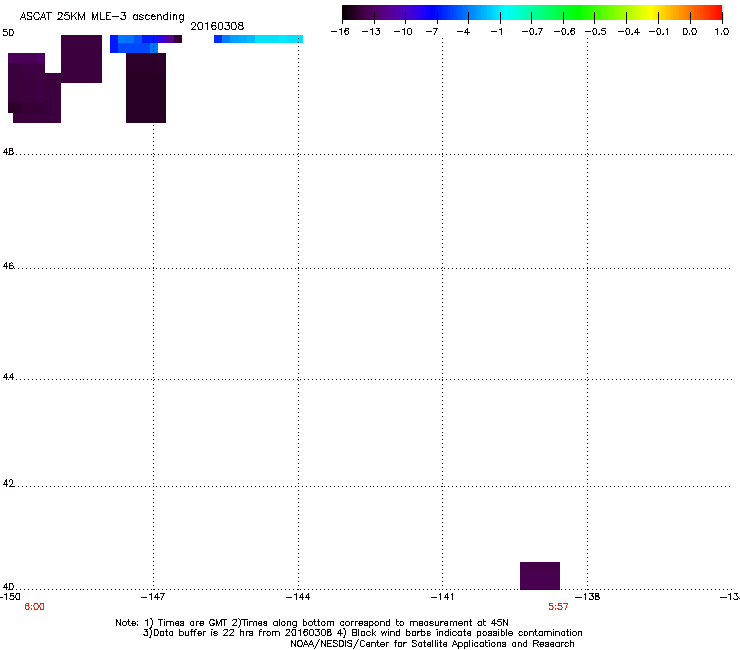Click the dark purple data block near 40N
The height and width of the screenshot is (650, 740).
(x=540, y=575)
